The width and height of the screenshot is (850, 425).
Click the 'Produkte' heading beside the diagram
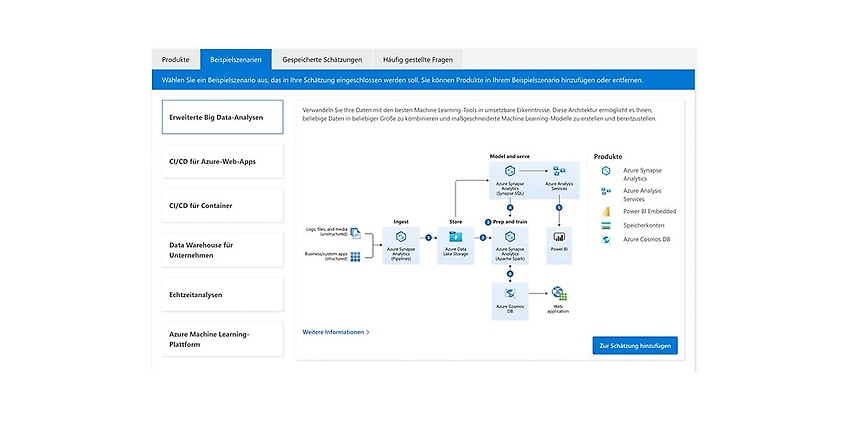pyautogui.click(x=608, y=156)
